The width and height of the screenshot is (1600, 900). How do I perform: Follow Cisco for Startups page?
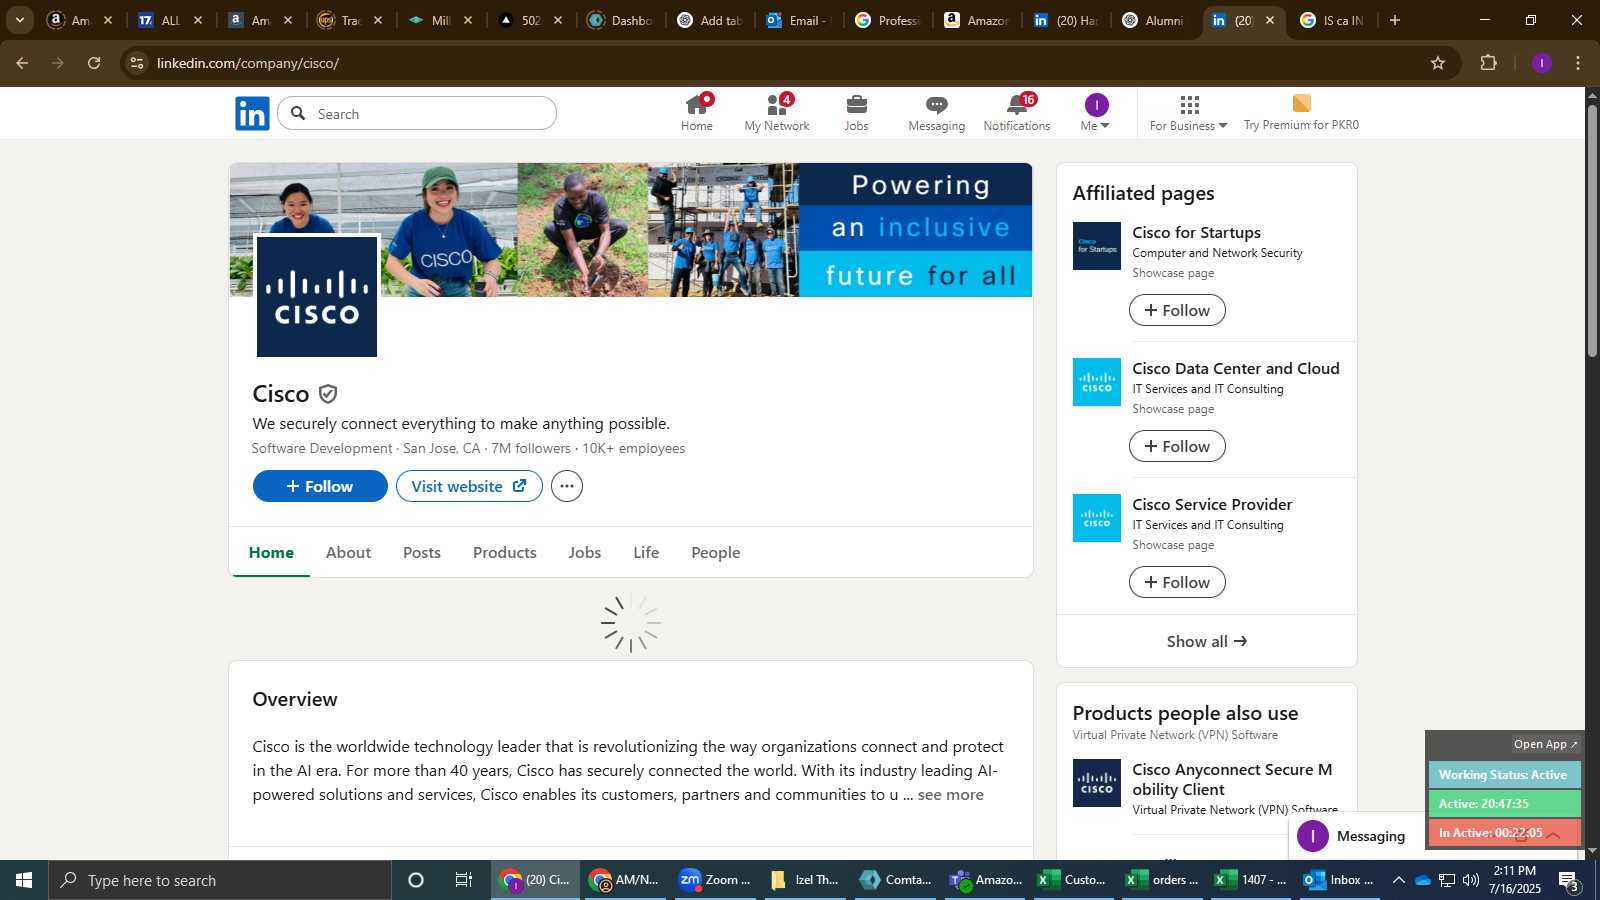click(x=1177, y=310)
